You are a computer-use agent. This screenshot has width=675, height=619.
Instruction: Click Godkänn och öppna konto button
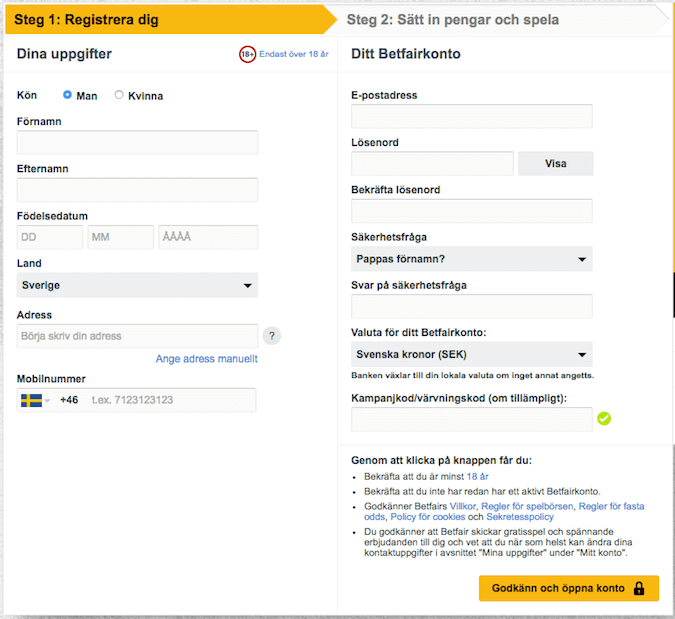click(569, 588)
